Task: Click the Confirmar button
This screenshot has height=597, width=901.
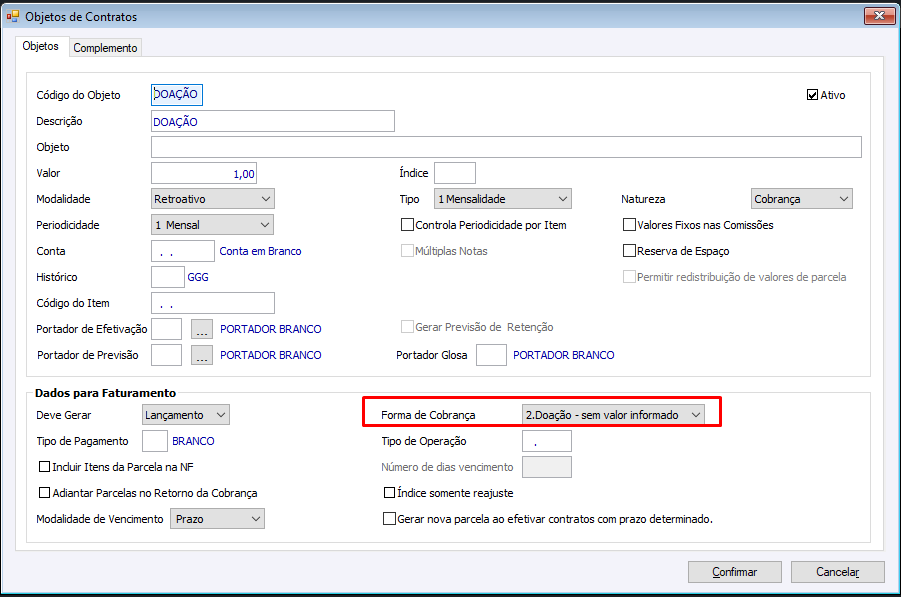Action: pos(734,572)
